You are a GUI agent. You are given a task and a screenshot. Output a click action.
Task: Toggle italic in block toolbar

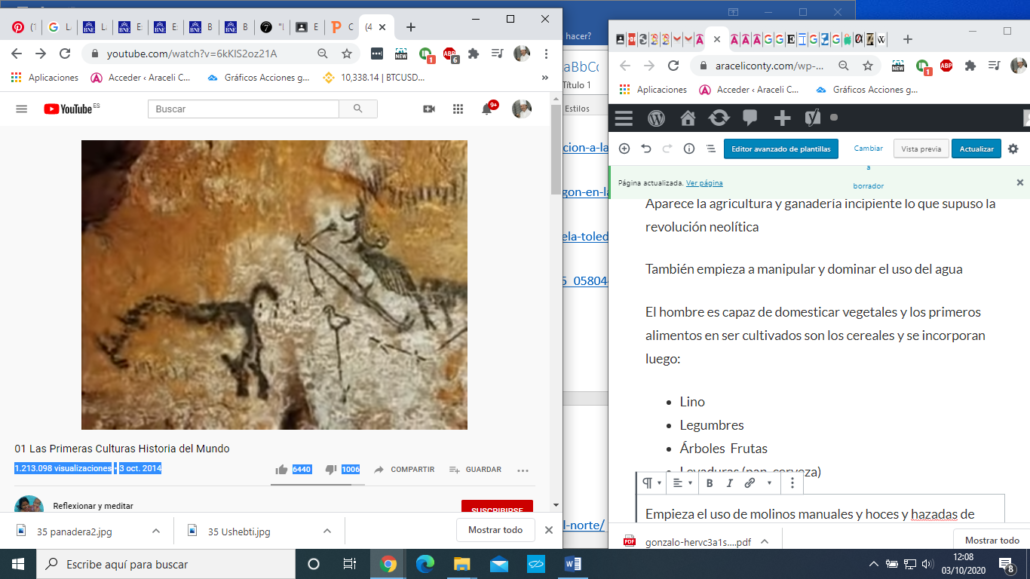pos(729,483)
